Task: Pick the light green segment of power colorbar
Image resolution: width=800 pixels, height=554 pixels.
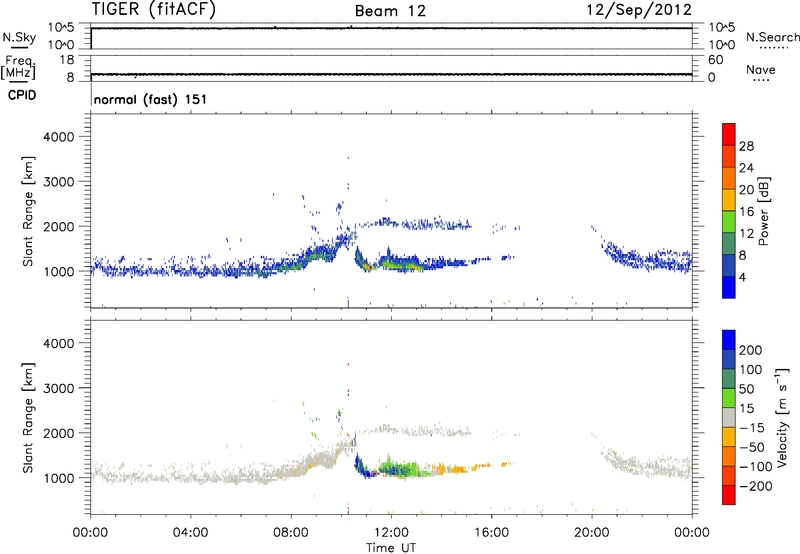Action: (729, 222)
